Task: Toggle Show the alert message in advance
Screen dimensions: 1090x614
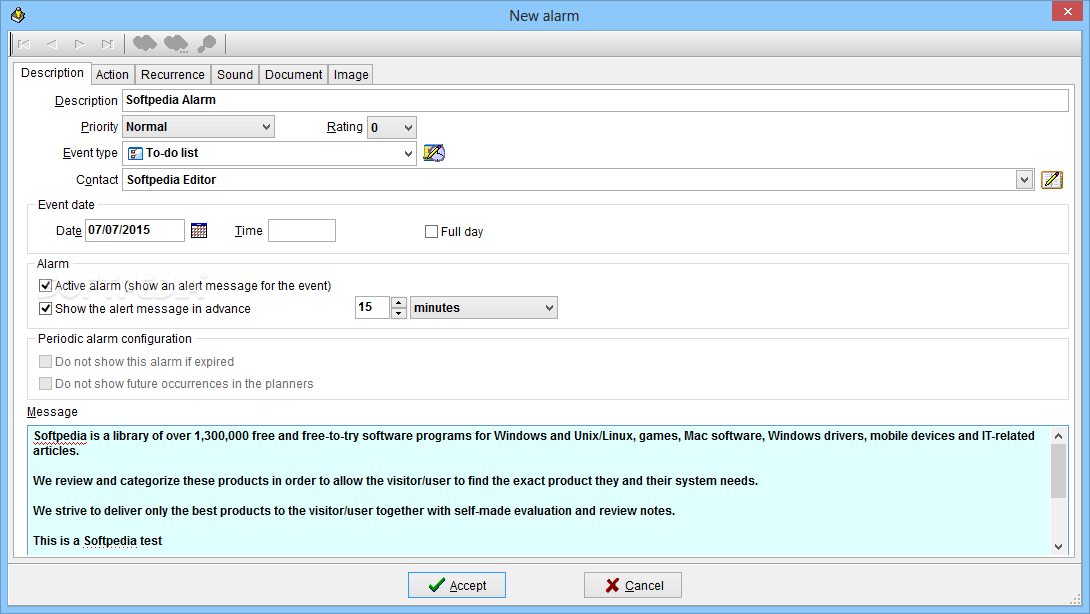Action: (45, 309)
